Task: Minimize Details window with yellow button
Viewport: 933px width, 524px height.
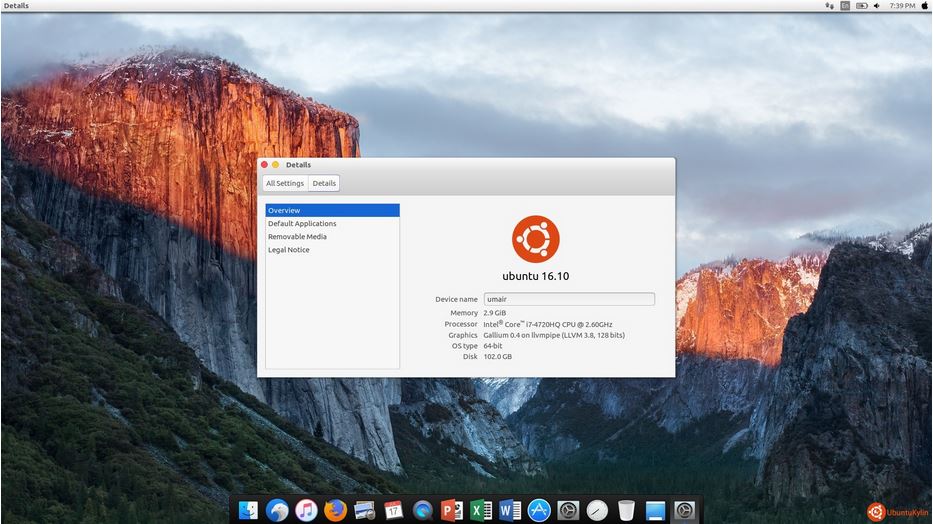Action: [275, 165]
